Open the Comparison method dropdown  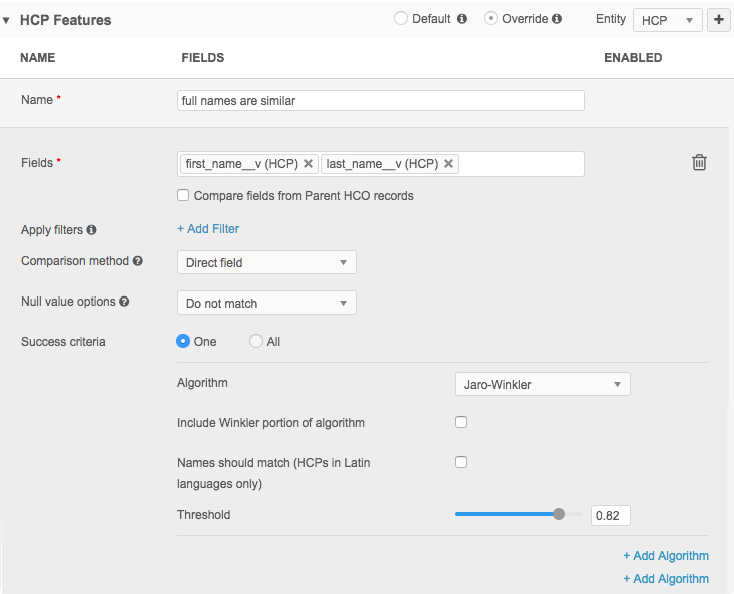pyautogui.click(x=266, y=262)
